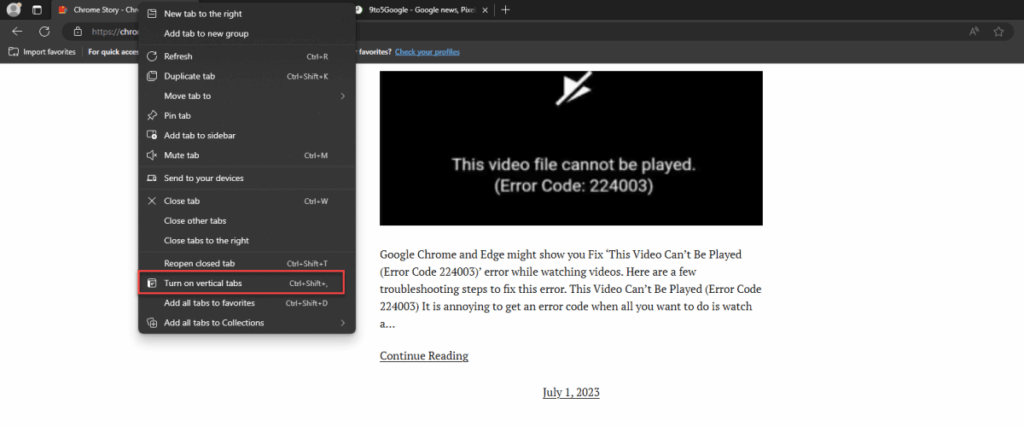
Task: Select Duplicate tab menu entry
Action: pos(247,76)
